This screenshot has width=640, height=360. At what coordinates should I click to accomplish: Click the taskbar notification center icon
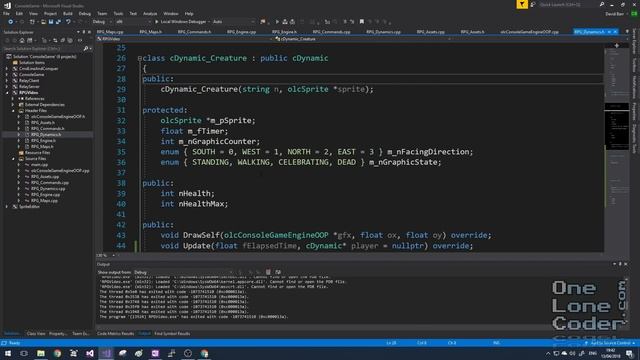[x=630, y=353]
